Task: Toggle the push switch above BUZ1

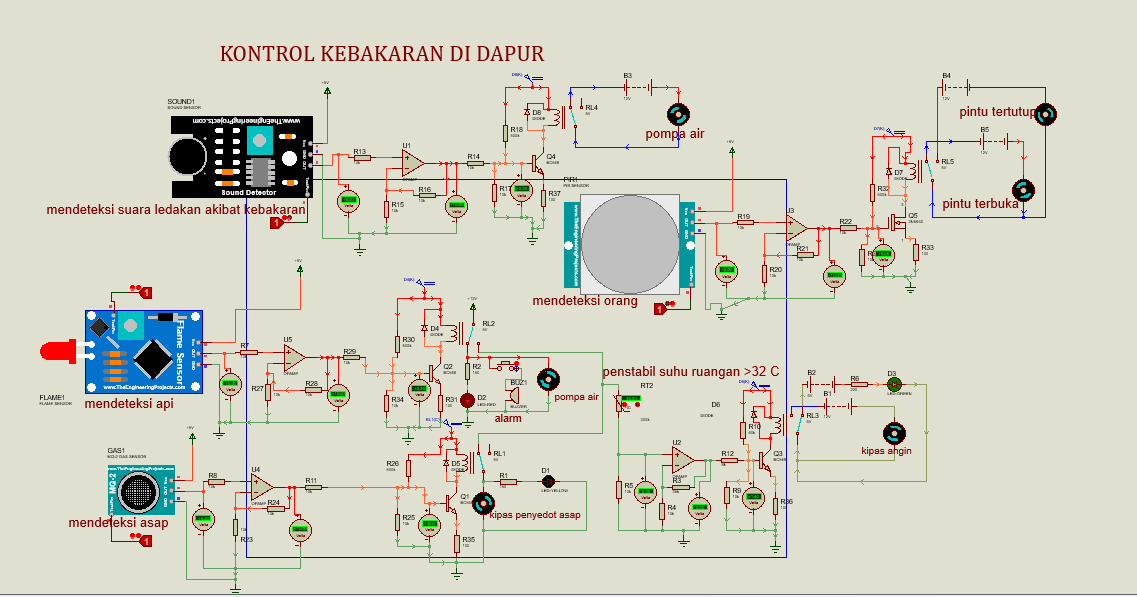Action: tap(505, 365)
